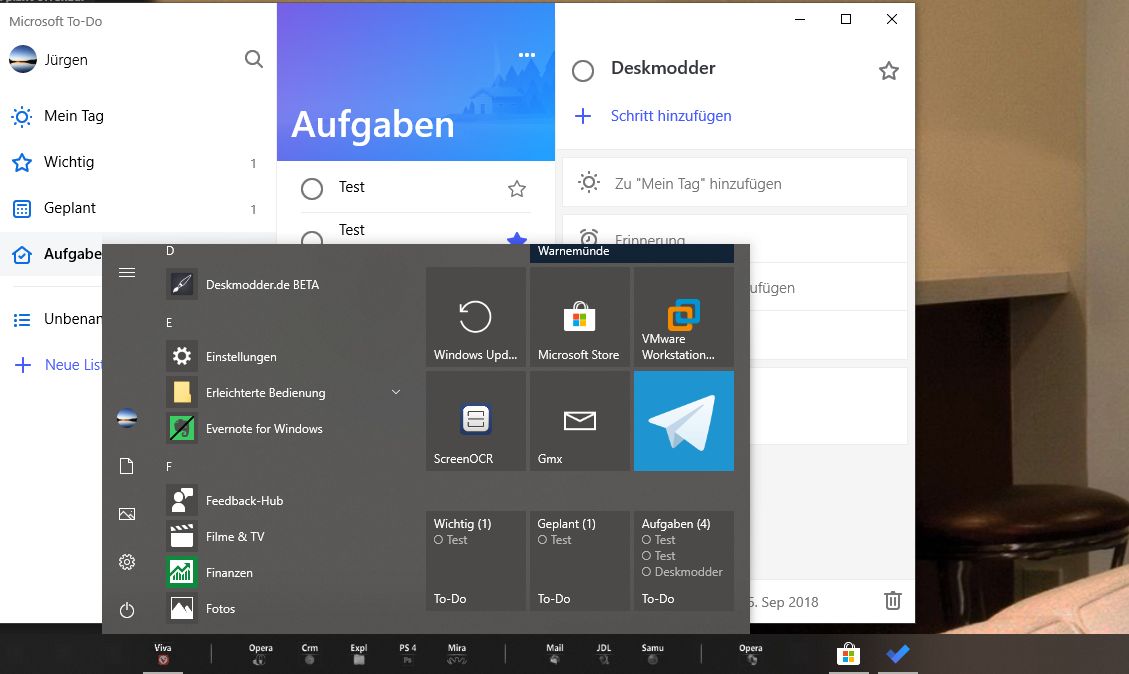This screenshot has height=674, width=1129.
Task: Open the Aufgaben (4) To-Do live tile
Action: [x=684, y=561]
